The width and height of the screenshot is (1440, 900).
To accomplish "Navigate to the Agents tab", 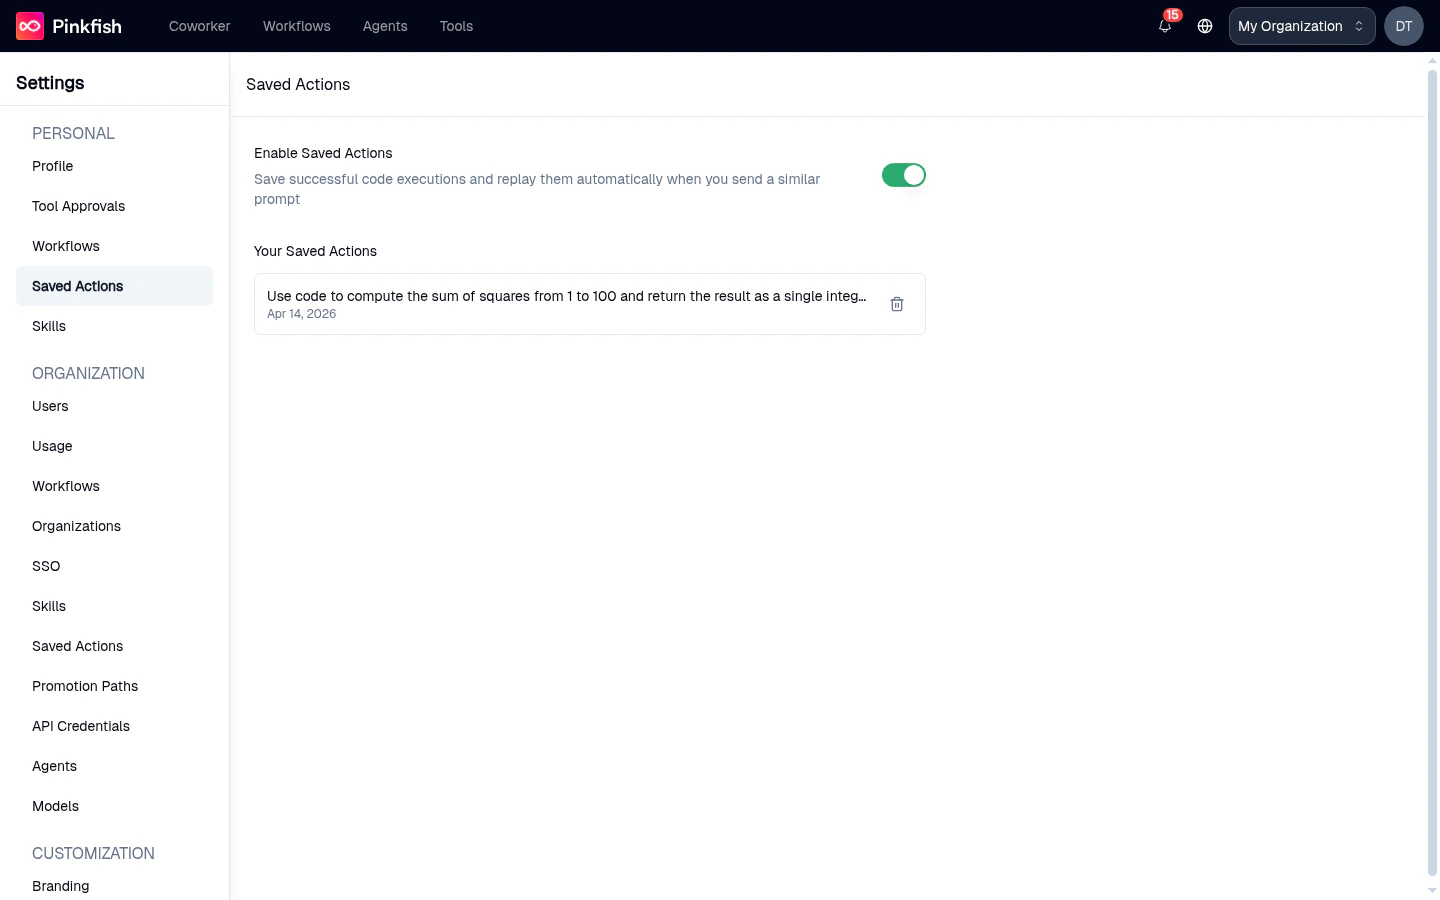I will pyautogui.click(x=384, y=26).
